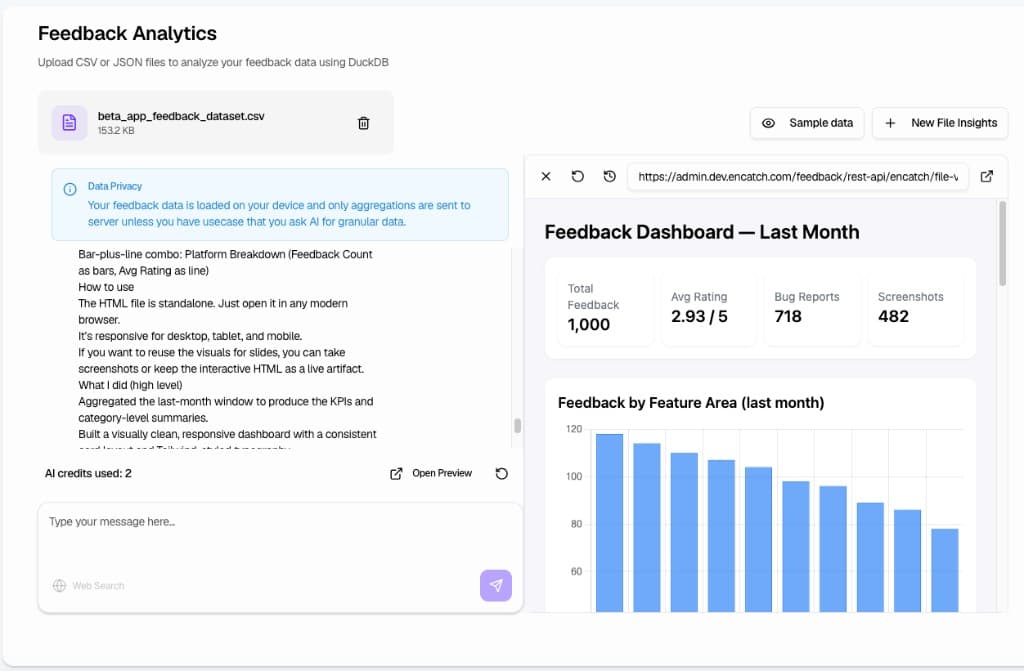The image size is (1024, 671).
Task: Click the file name beta_app_feedback_dataset.csv
Action: [181, 116]
